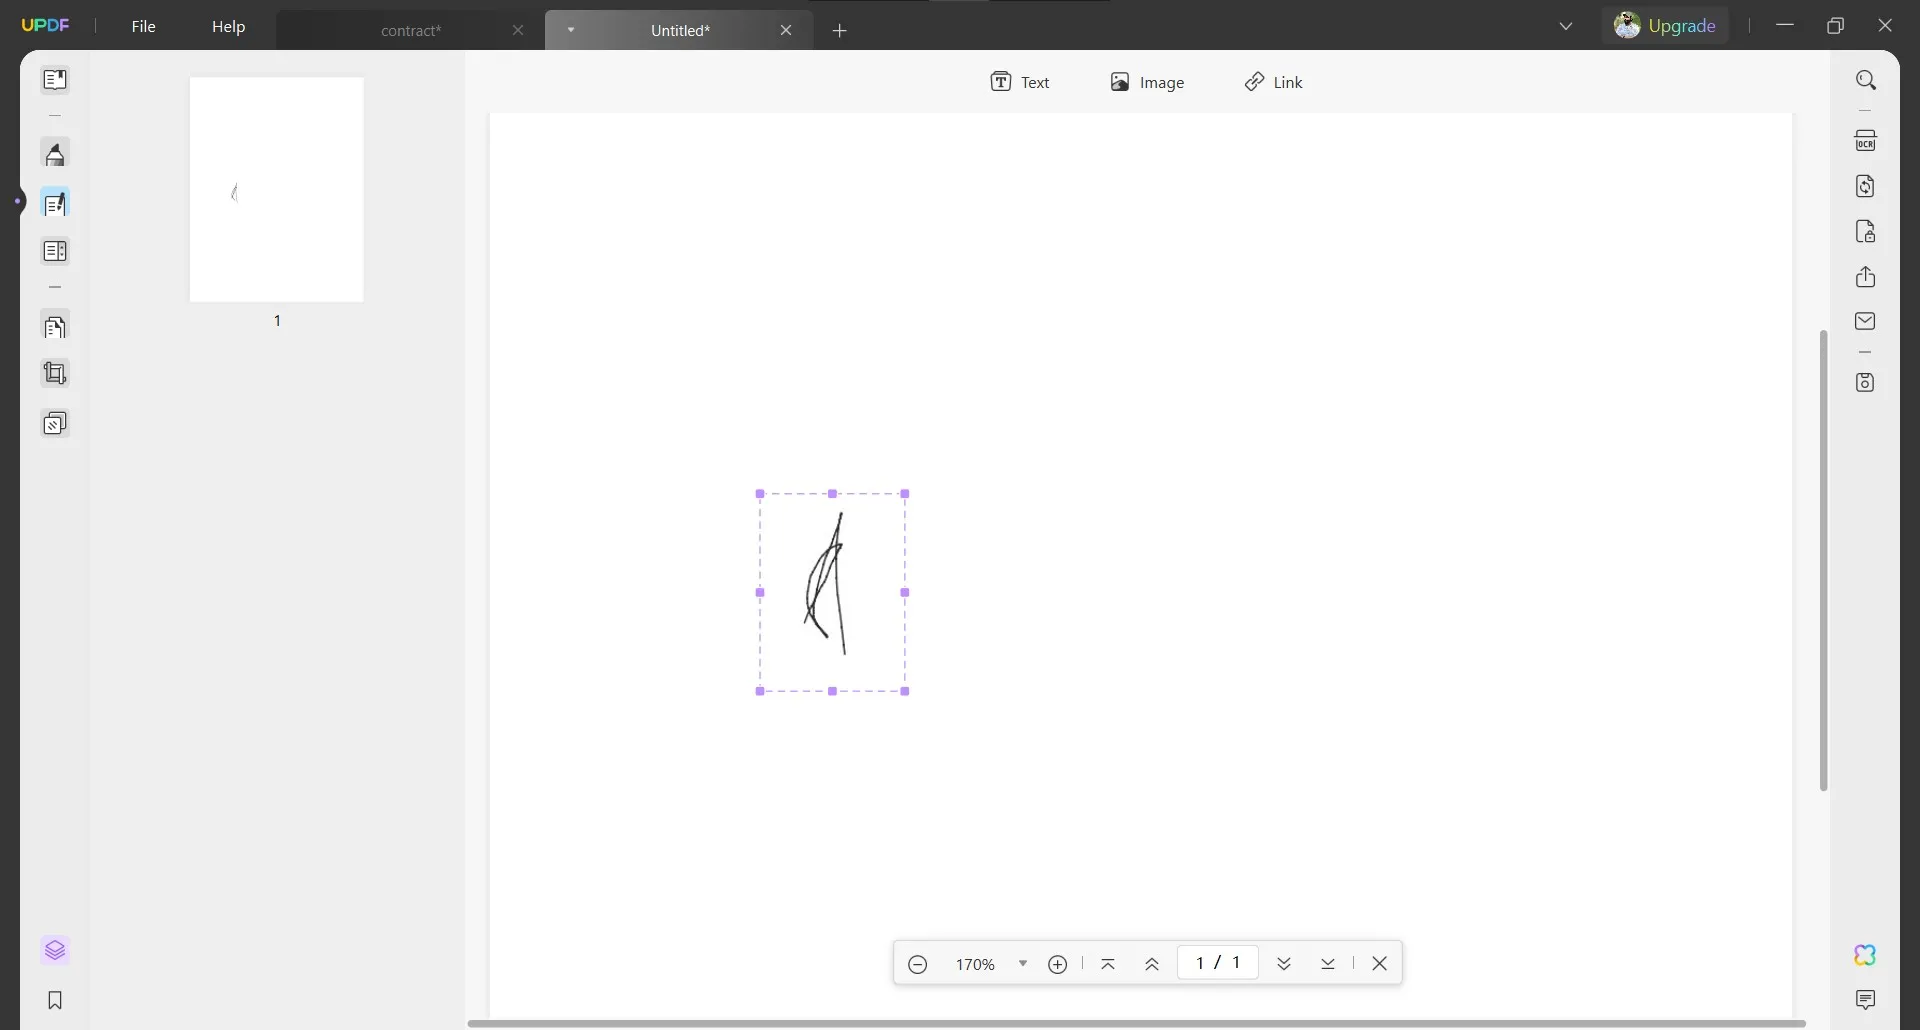Open the Reader mode icon
Image resolution: width=1920 pixels, height=1030 pixels.
pyautogui.click(x=55, y=80)
